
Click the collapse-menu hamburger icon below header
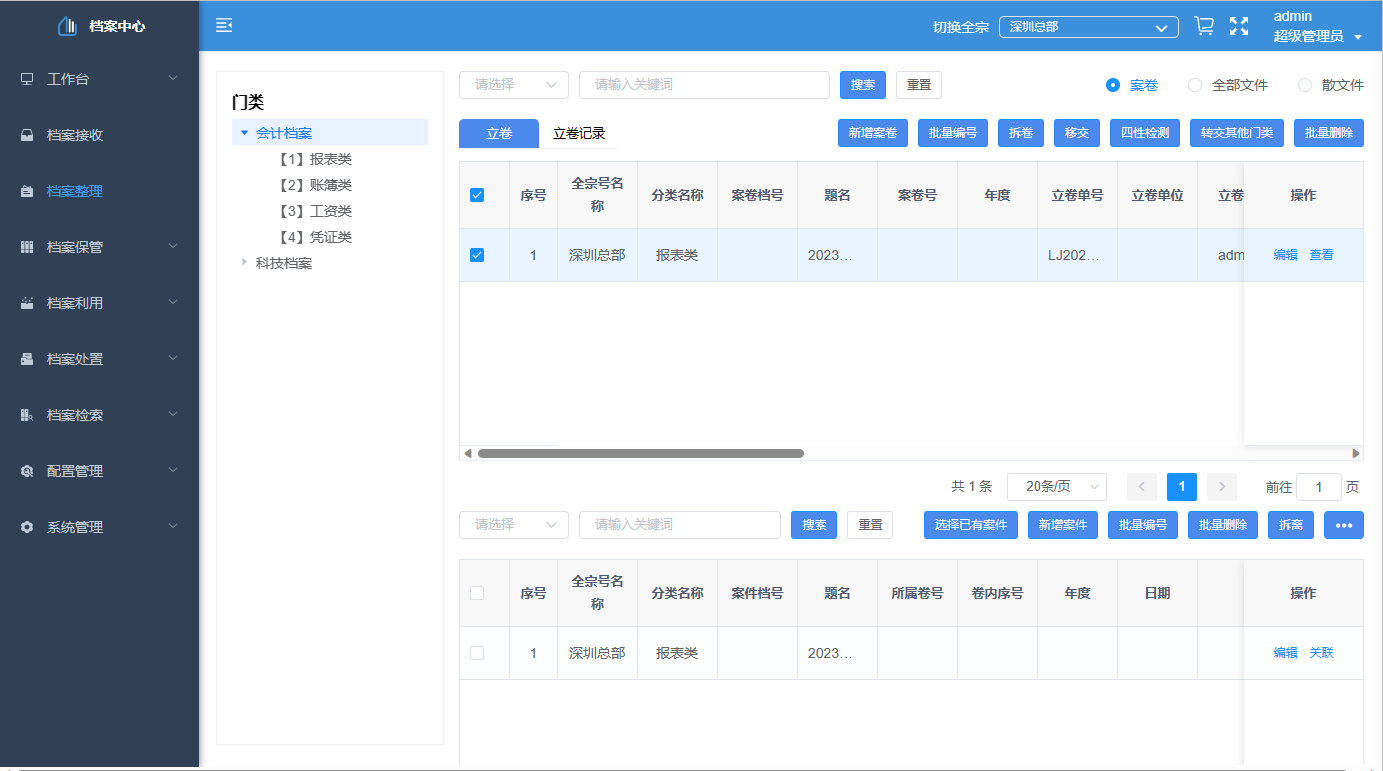point(224,25)
